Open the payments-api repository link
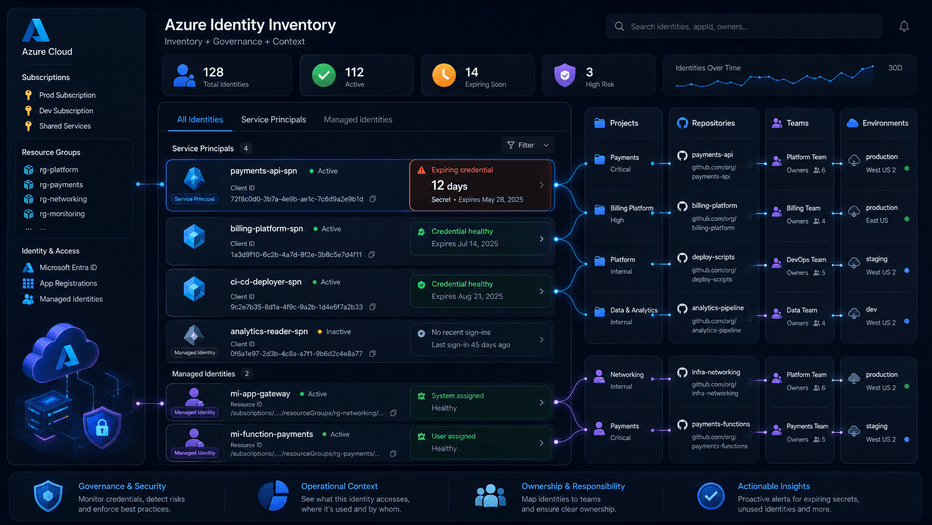The width and height of the screenshot is (932, 525). pyautogui.click(x=713, y=171)
